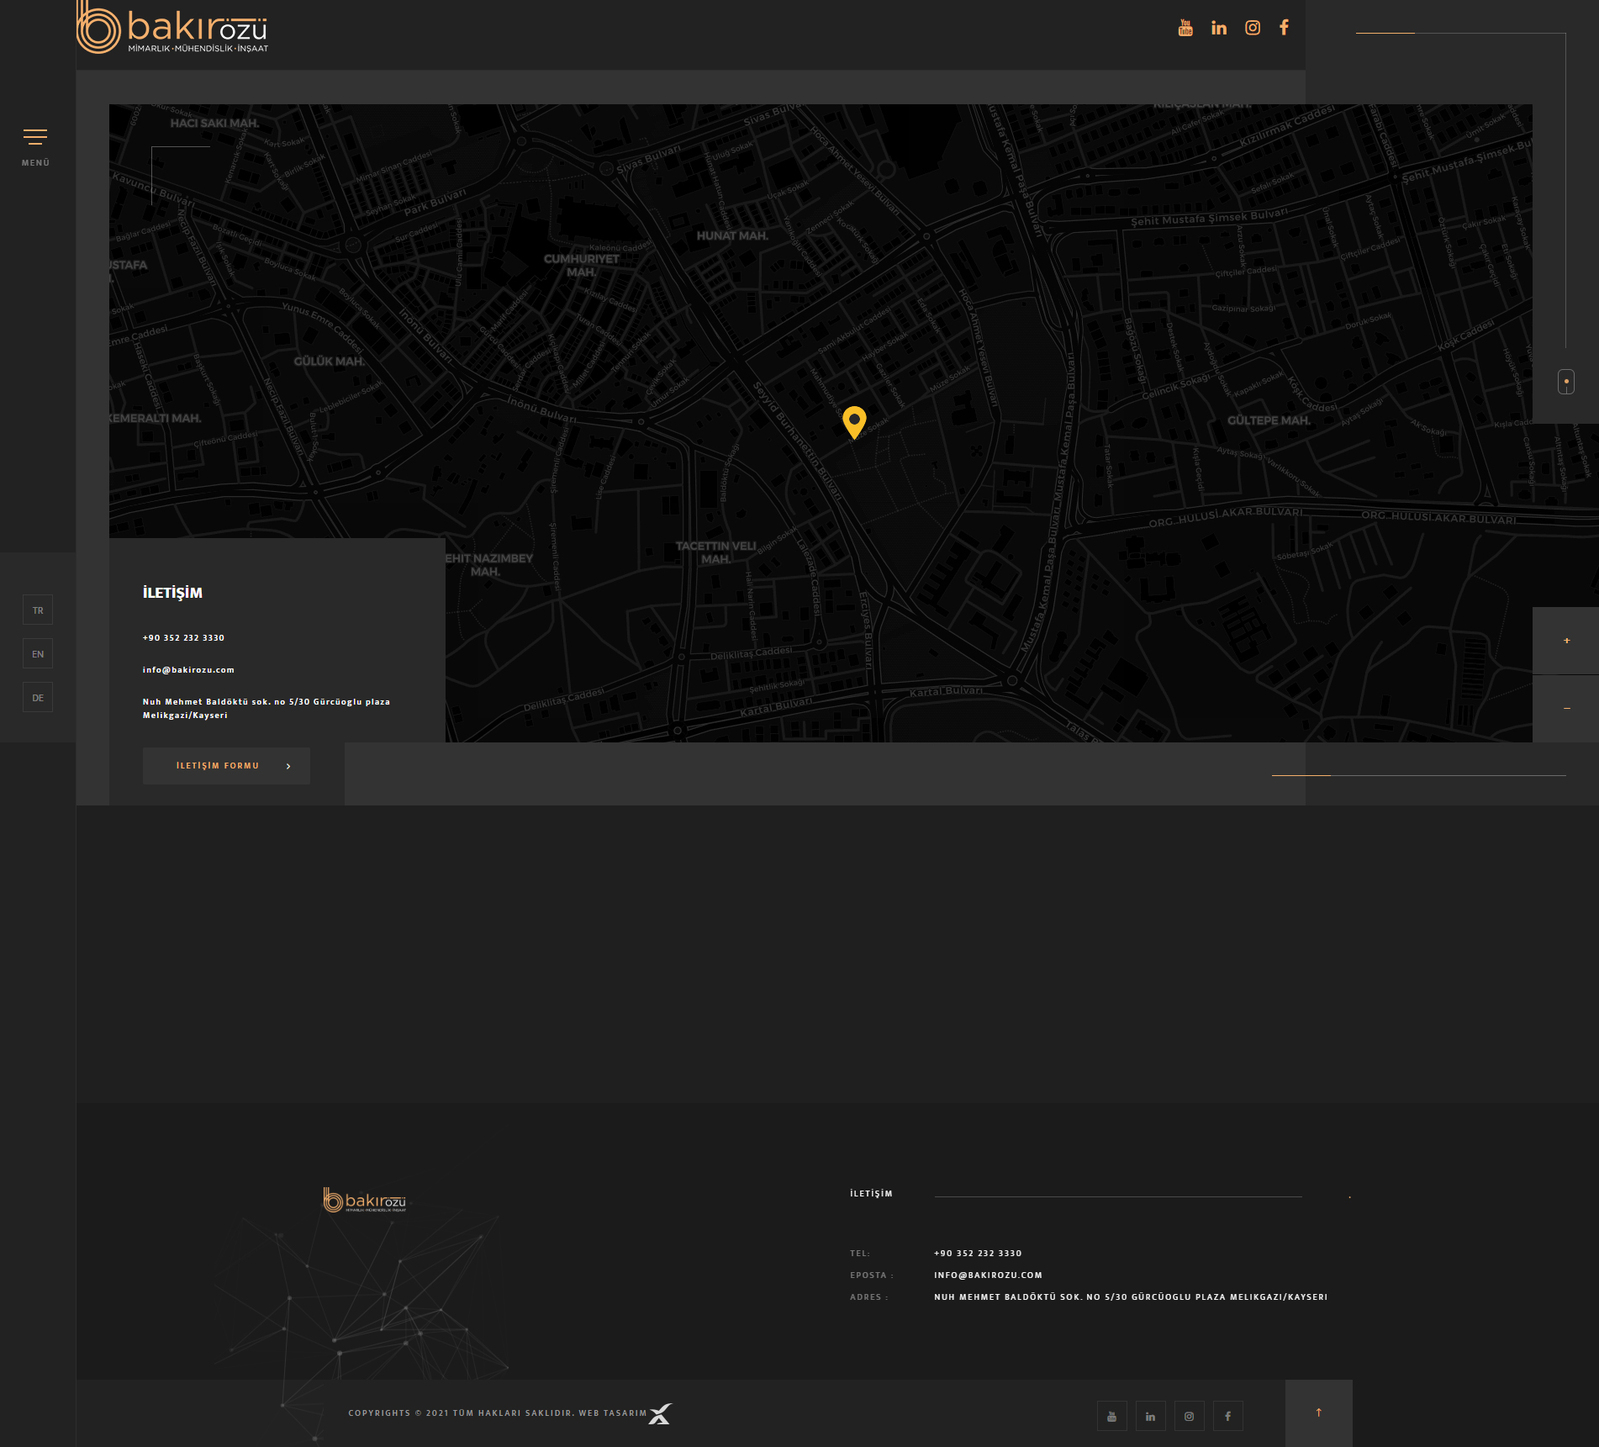Image resolution: width=1599 pixels, height=1447 pixels.
Task: Zoom out the map with minus button
Action: click(1566, 708)
